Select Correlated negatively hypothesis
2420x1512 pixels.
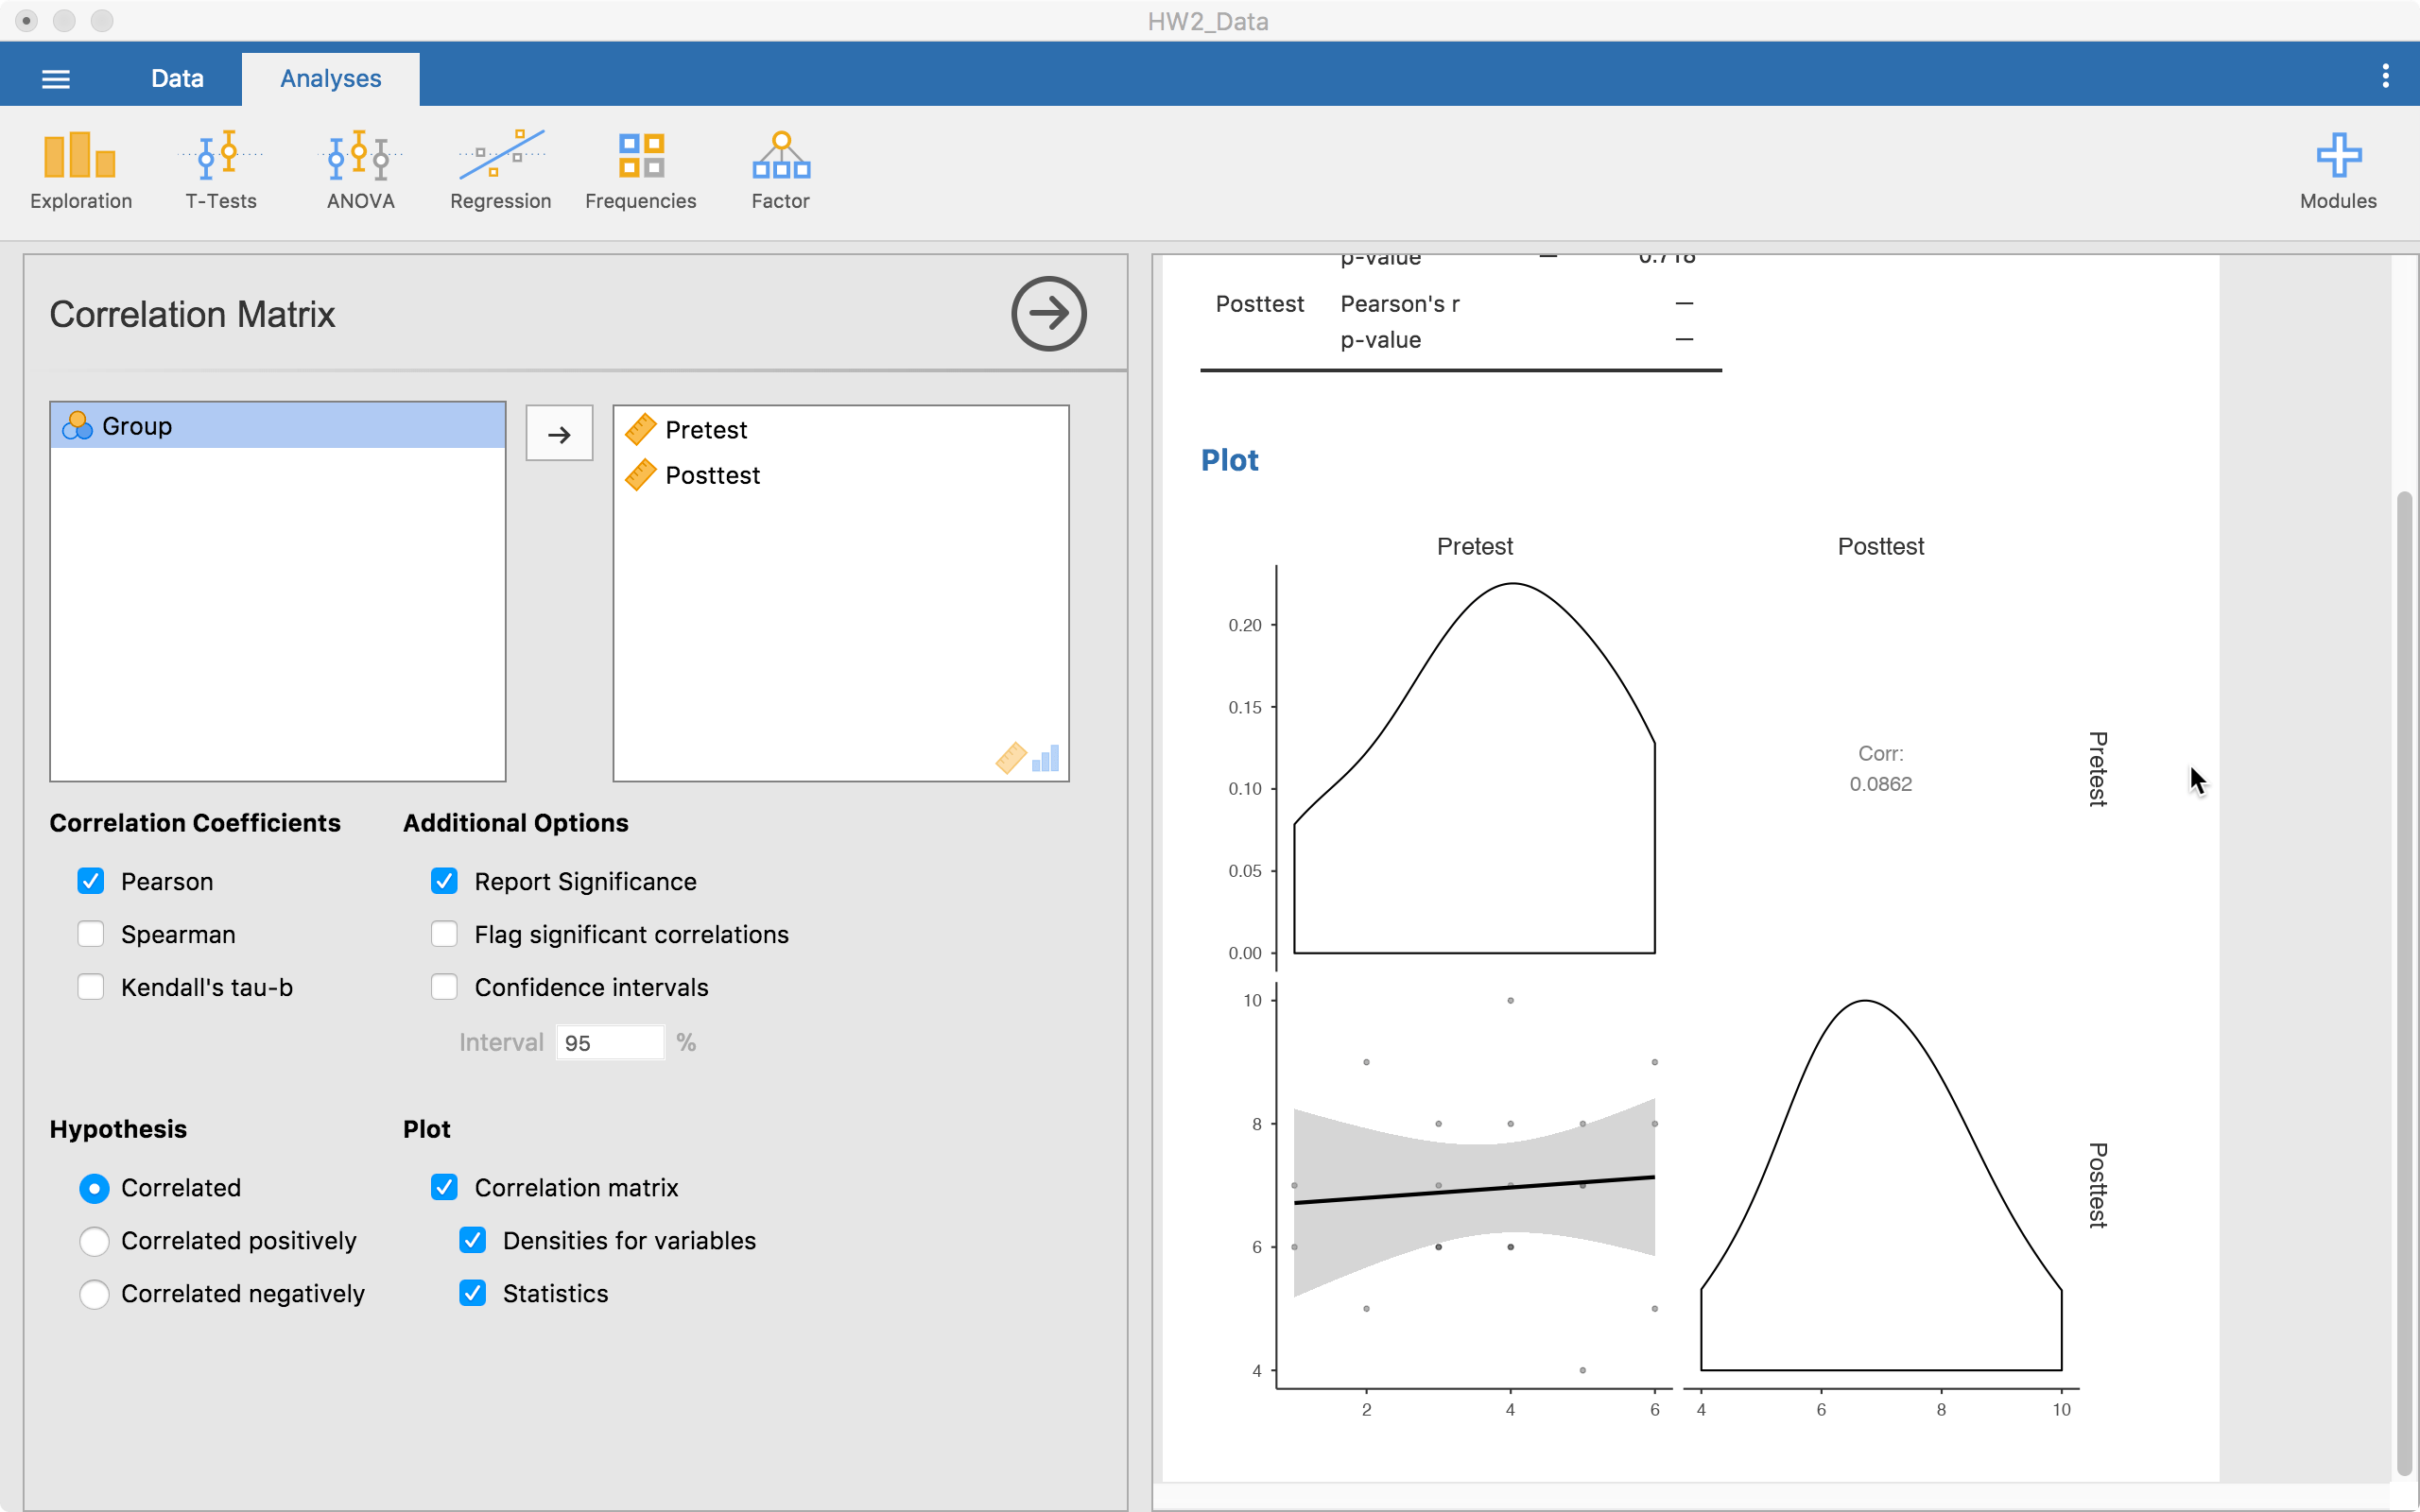[94, 1293]
